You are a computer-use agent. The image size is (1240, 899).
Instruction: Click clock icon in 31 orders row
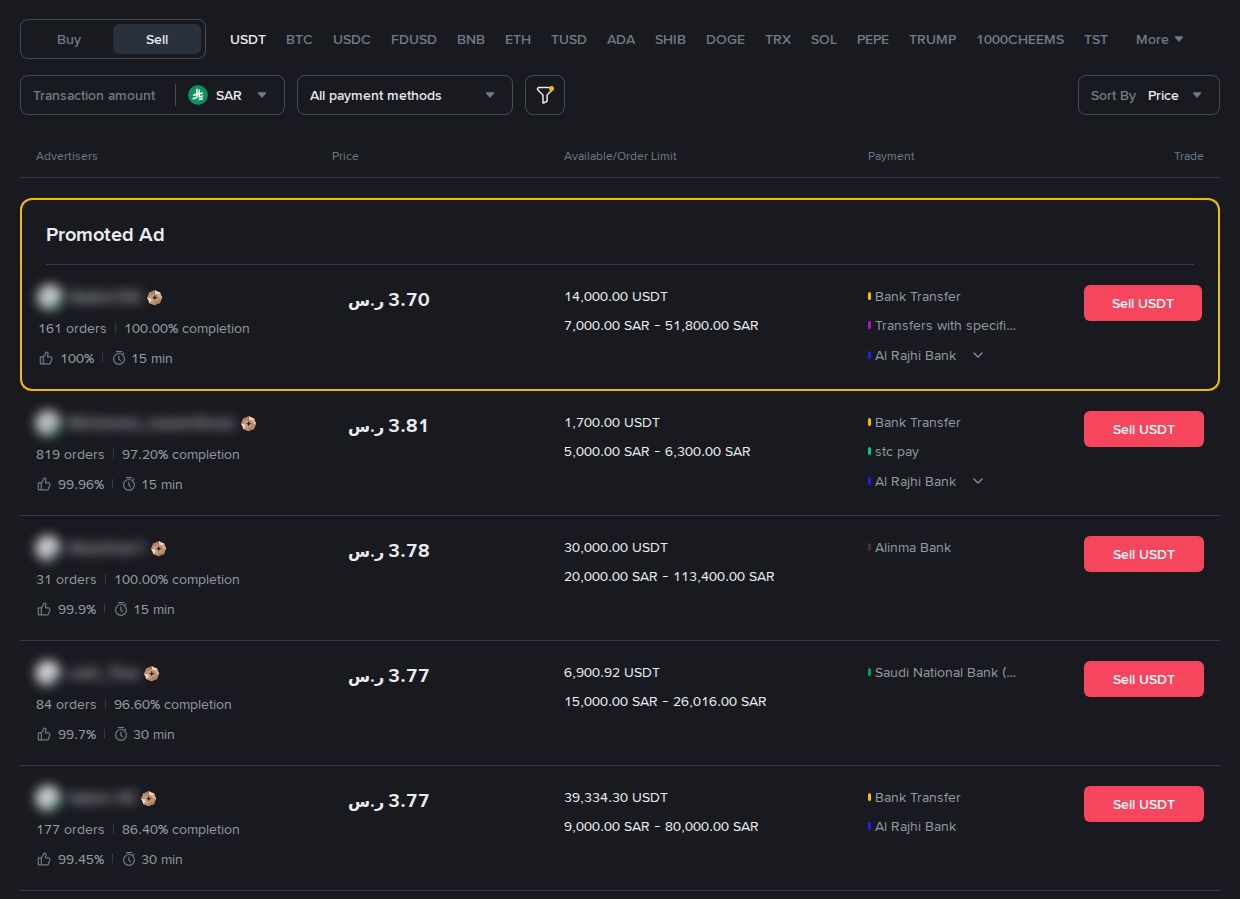point(121,609)
